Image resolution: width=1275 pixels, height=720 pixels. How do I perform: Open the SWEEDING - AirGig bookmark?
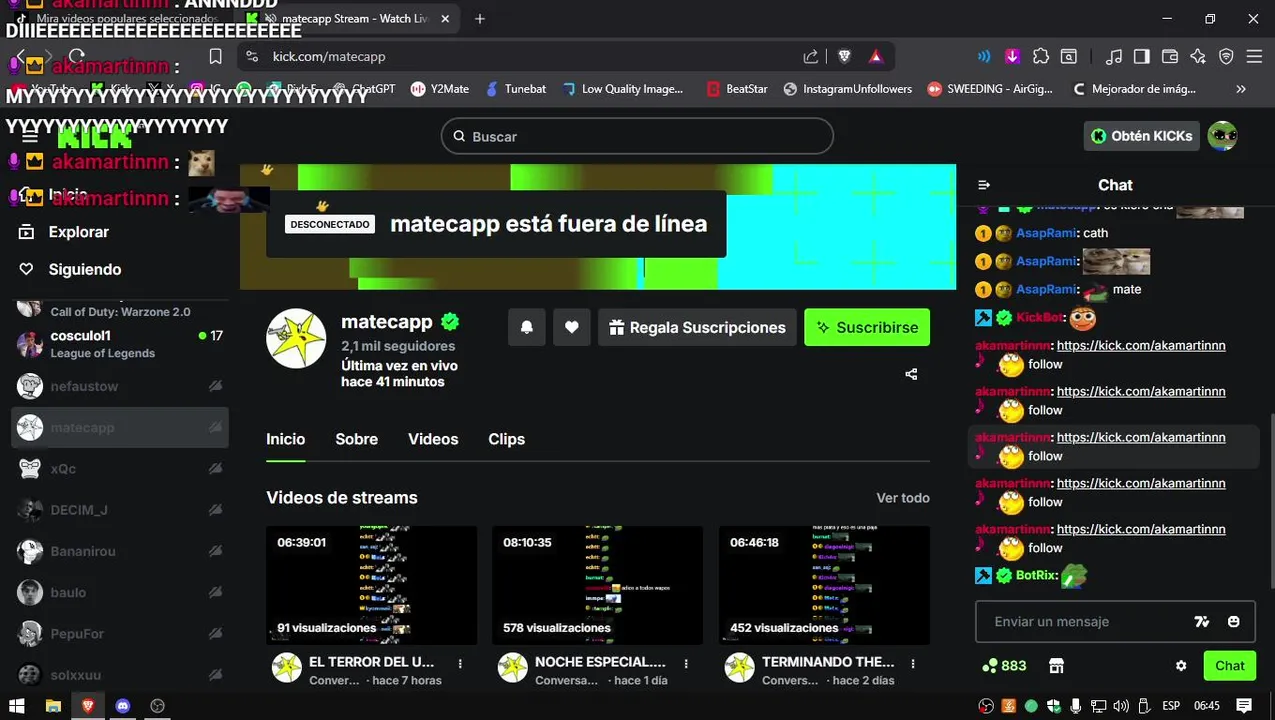click(x=990, y=89)
